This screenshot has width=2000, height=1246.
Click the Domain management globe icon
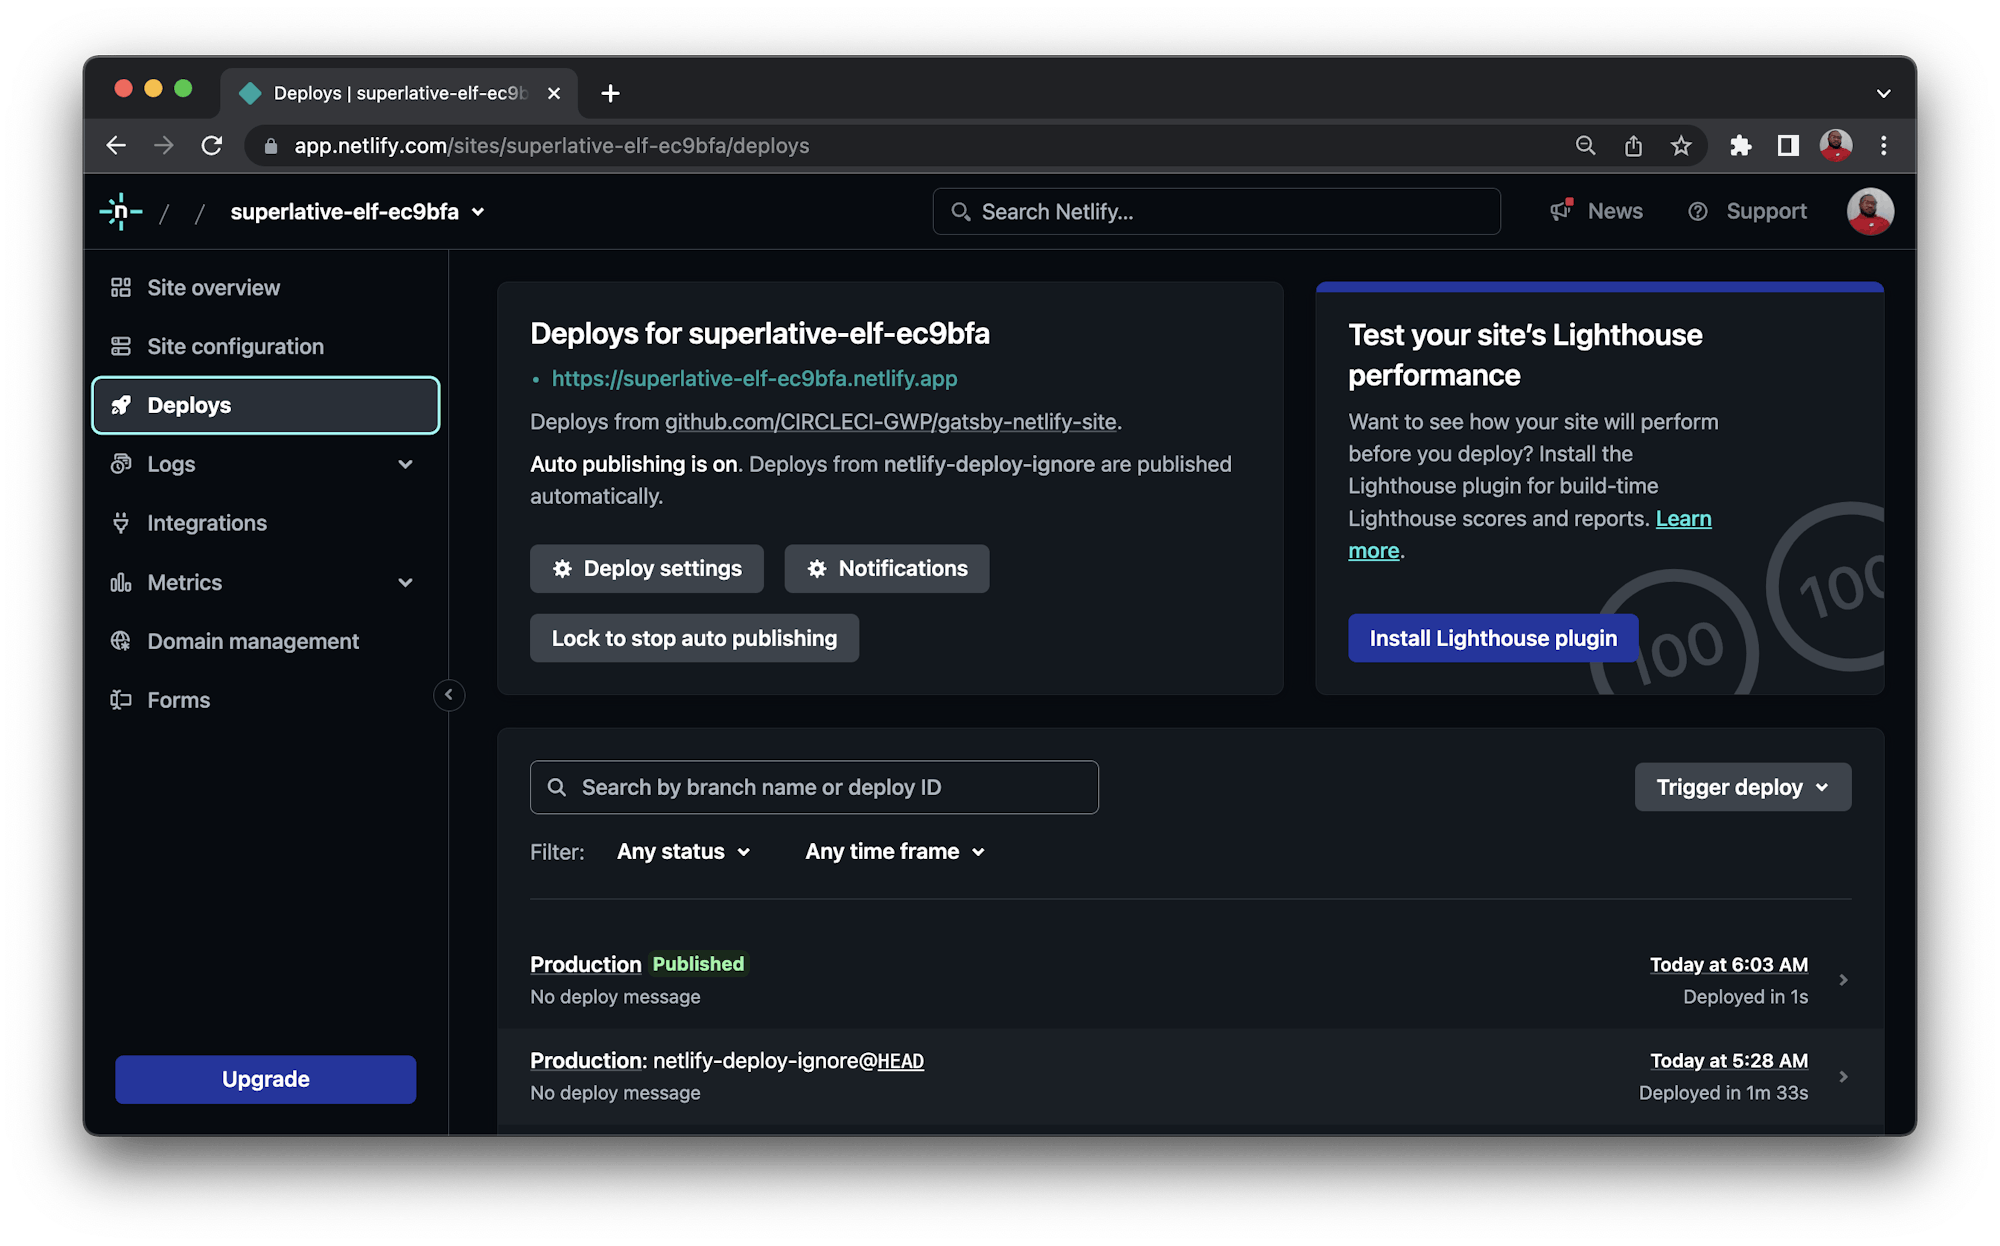(121, 641)
